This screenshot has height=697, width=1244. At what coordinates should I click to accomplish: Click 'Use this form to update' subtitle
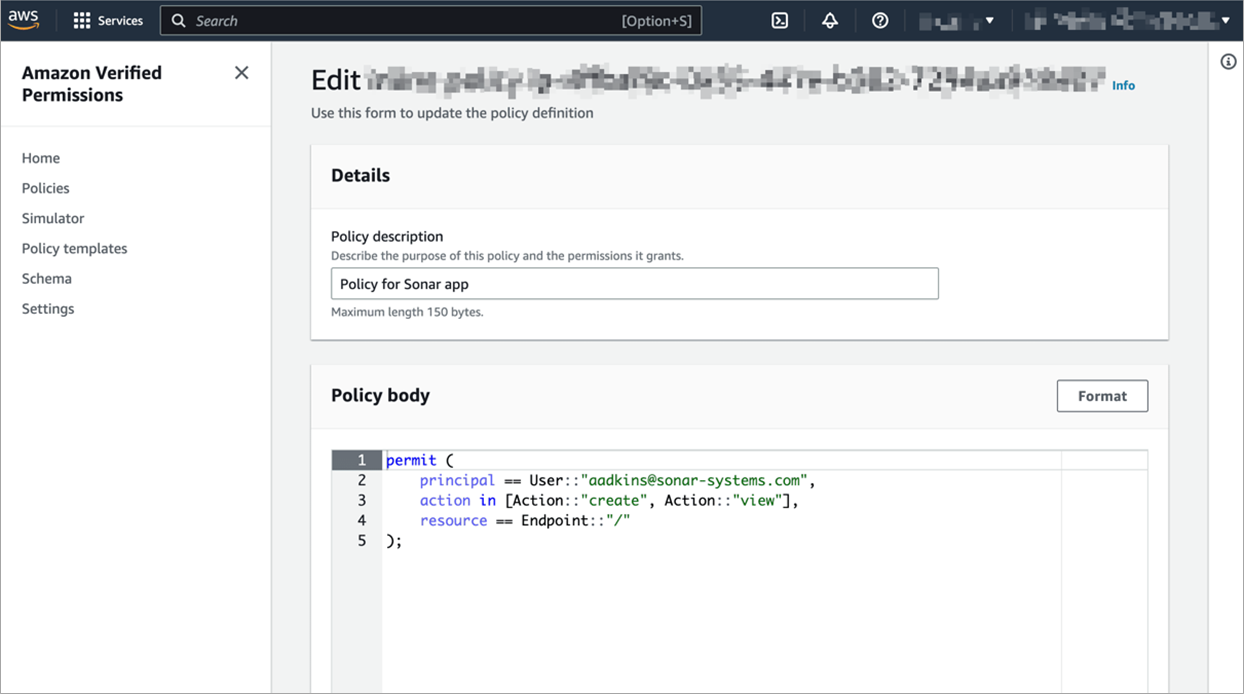point(452,113)
